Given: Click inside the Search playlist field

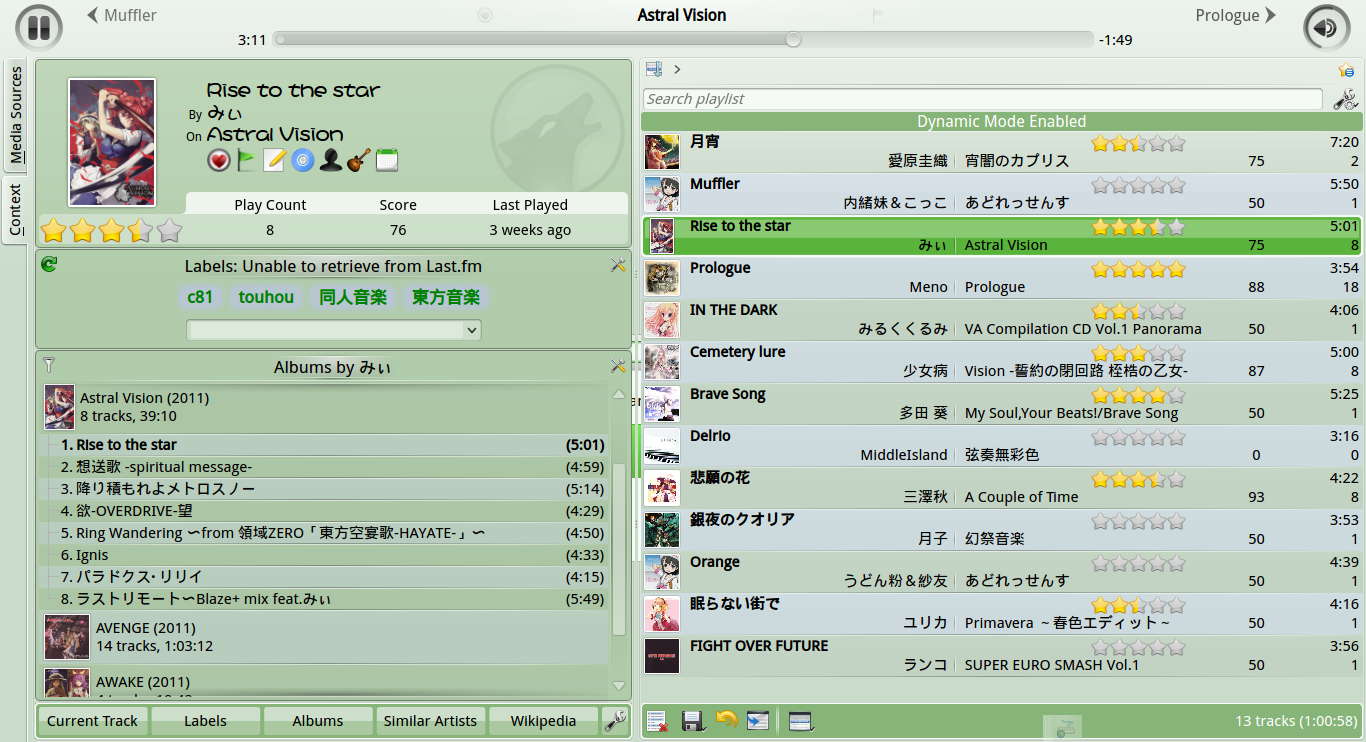Looking at the screenshot, I should 983,99.
